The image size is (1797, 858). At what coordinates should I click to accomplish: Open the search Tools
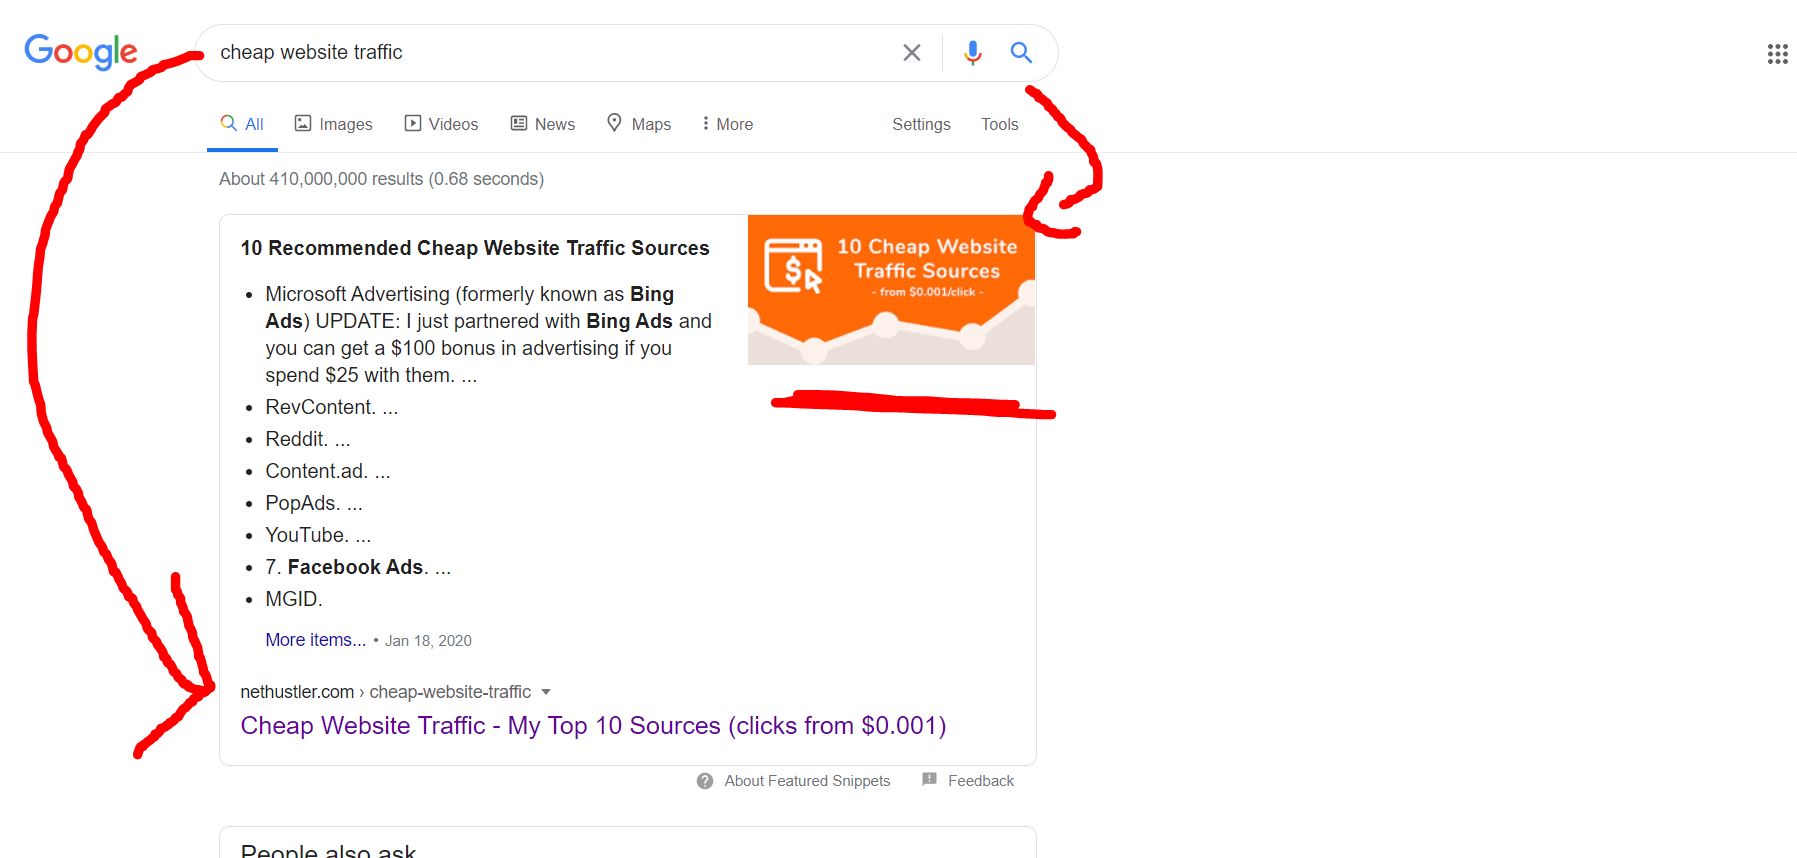click(999, 124)
